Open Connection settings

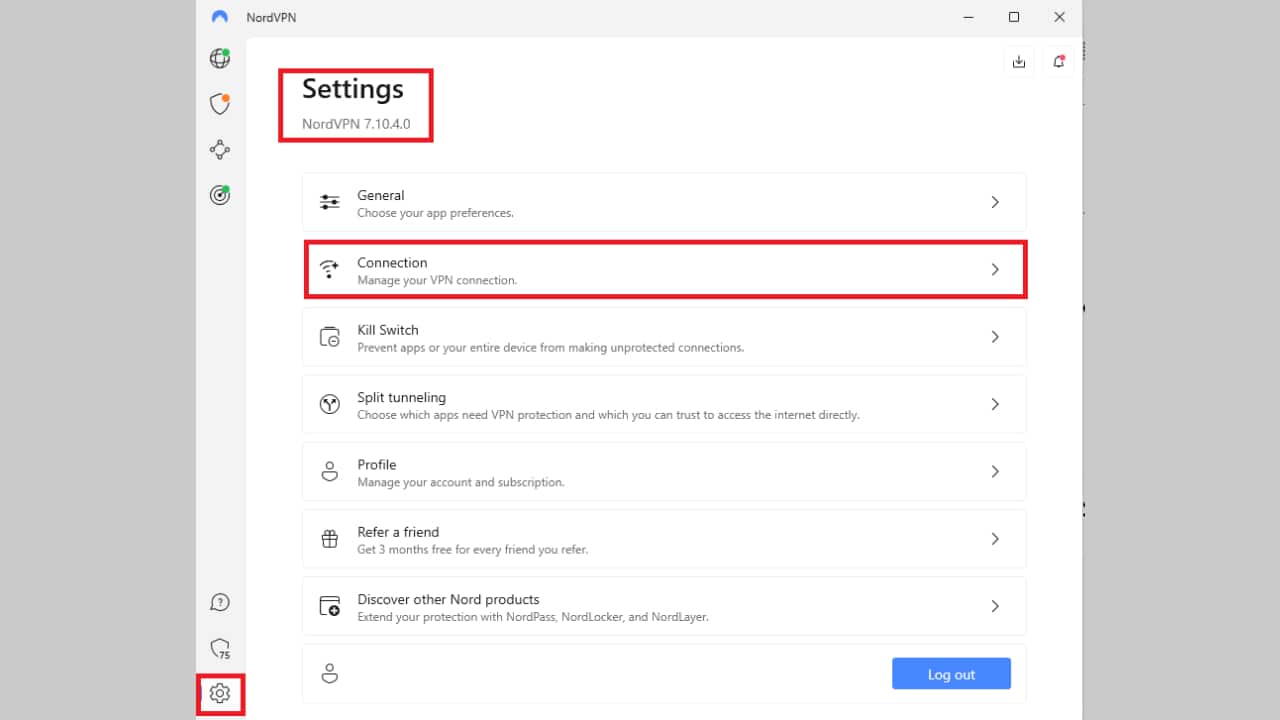pos(664,269)
